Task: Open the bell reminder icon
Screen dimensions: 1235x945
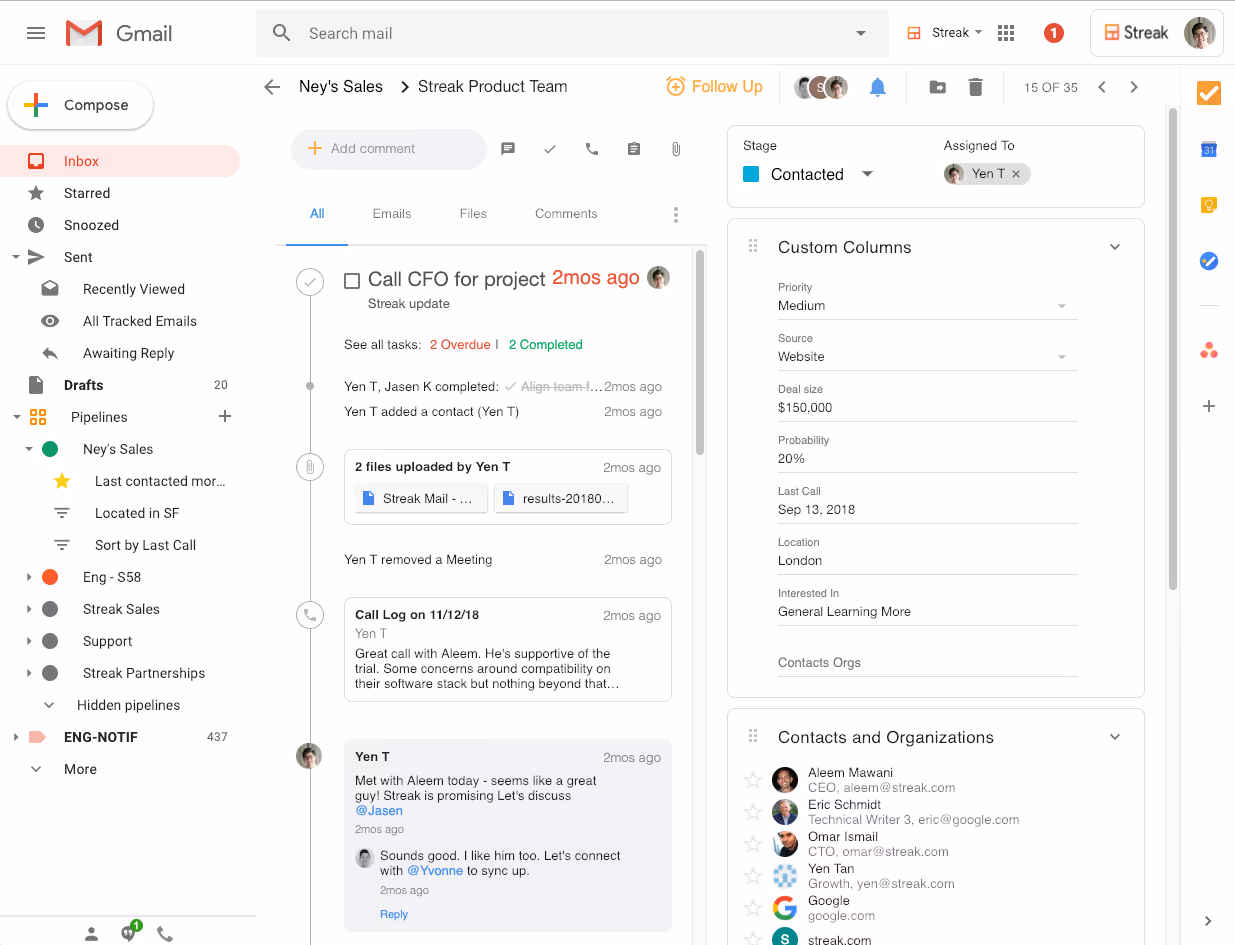Action: [x=878, y=87]
